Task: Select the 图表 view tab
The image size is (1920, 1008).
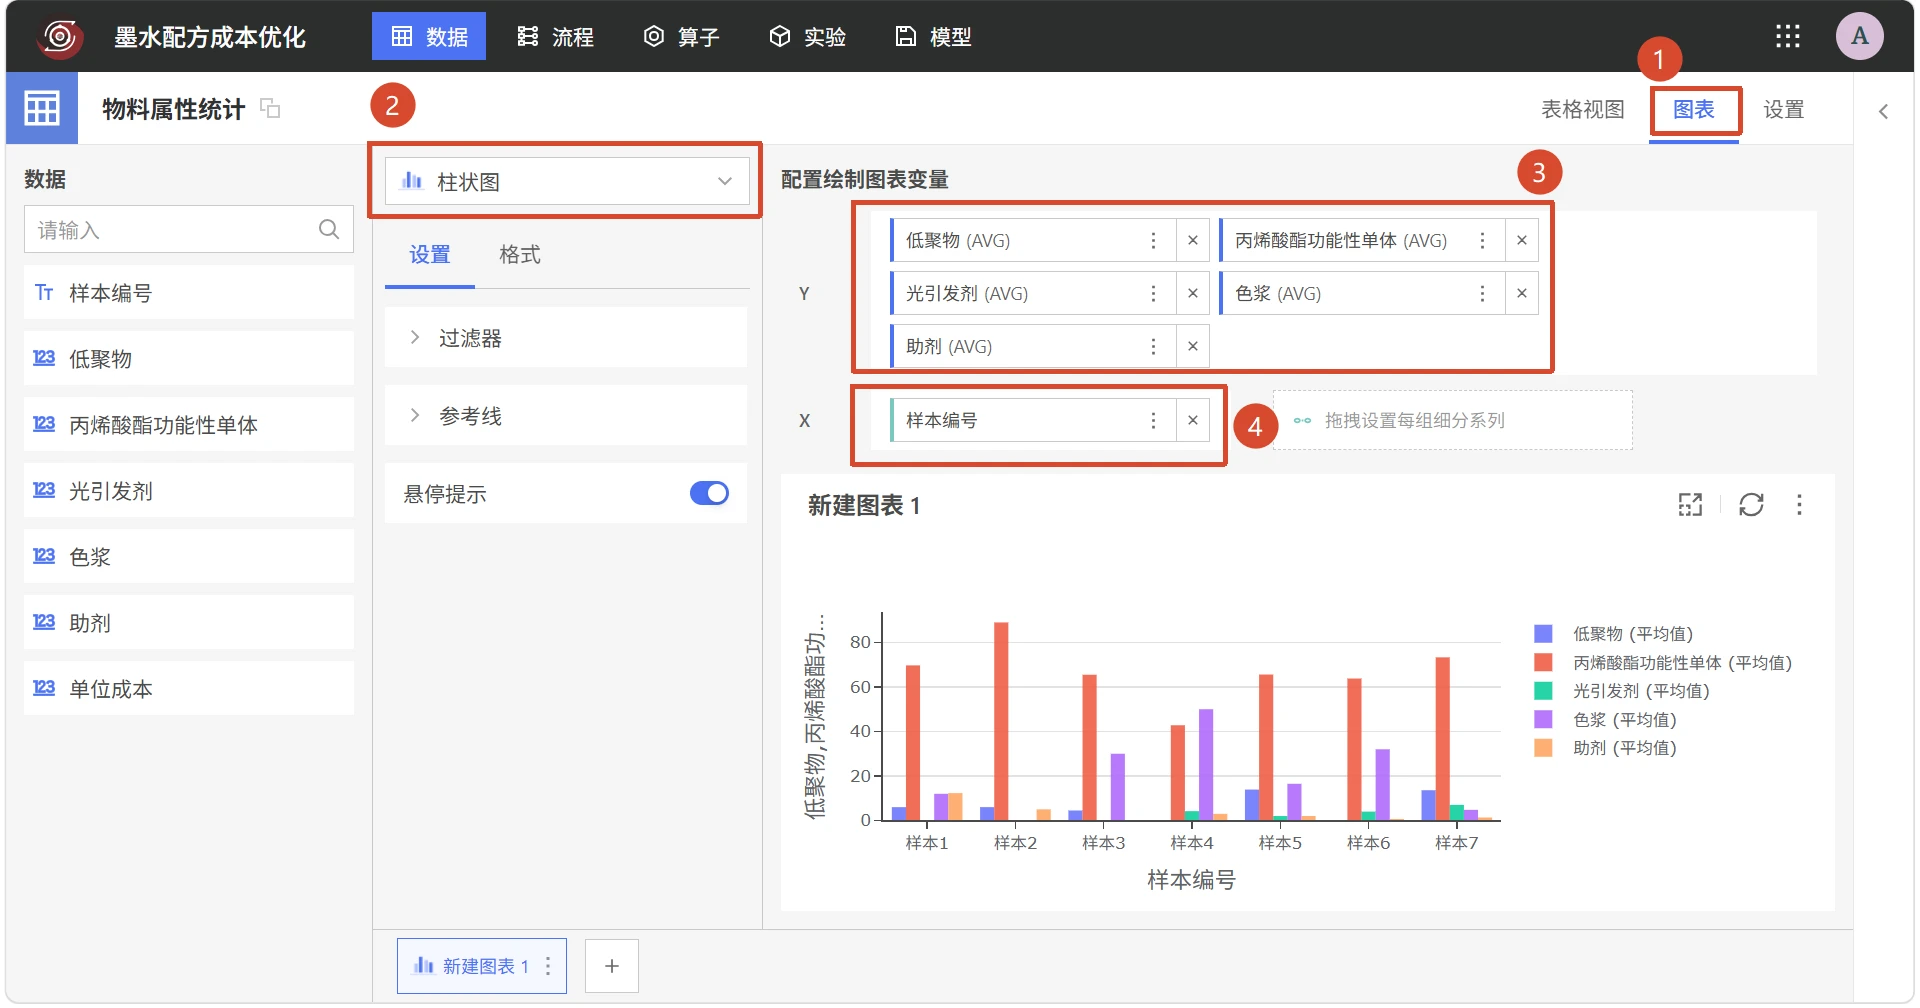Action: tap(1694, 110)
